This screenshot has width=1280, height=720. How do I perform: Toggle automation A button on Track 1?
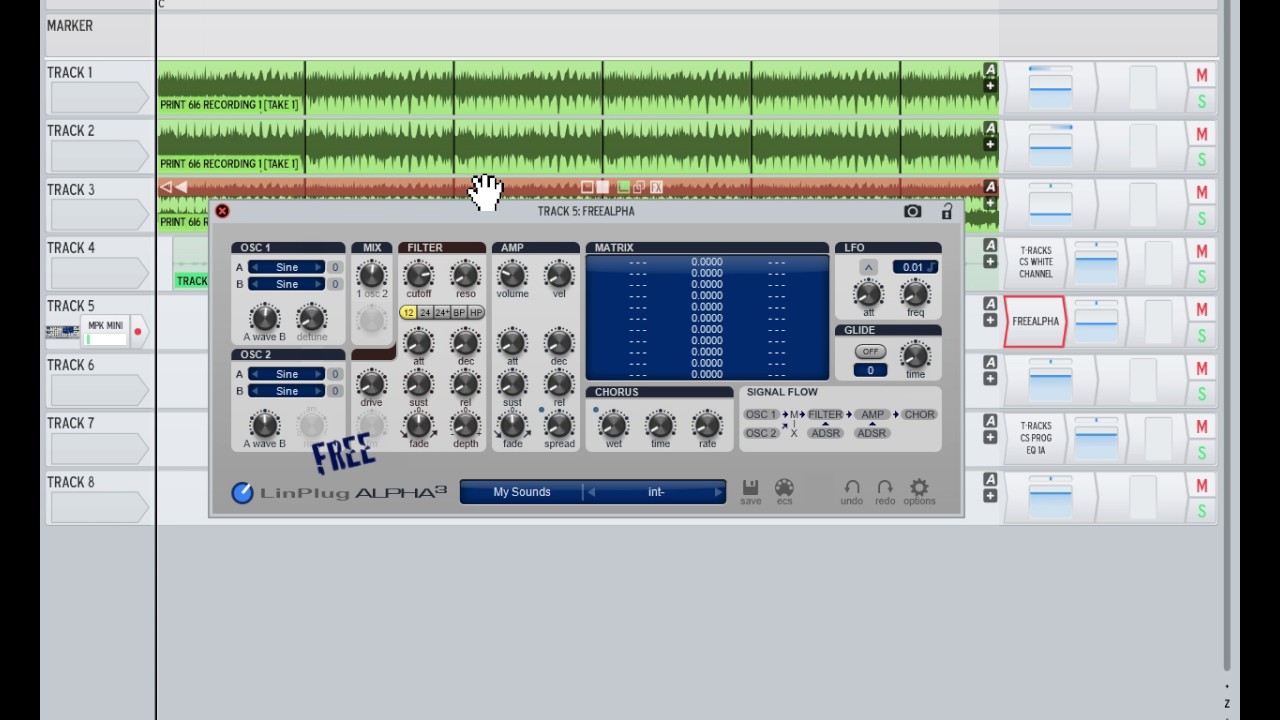tap(990, 70)
